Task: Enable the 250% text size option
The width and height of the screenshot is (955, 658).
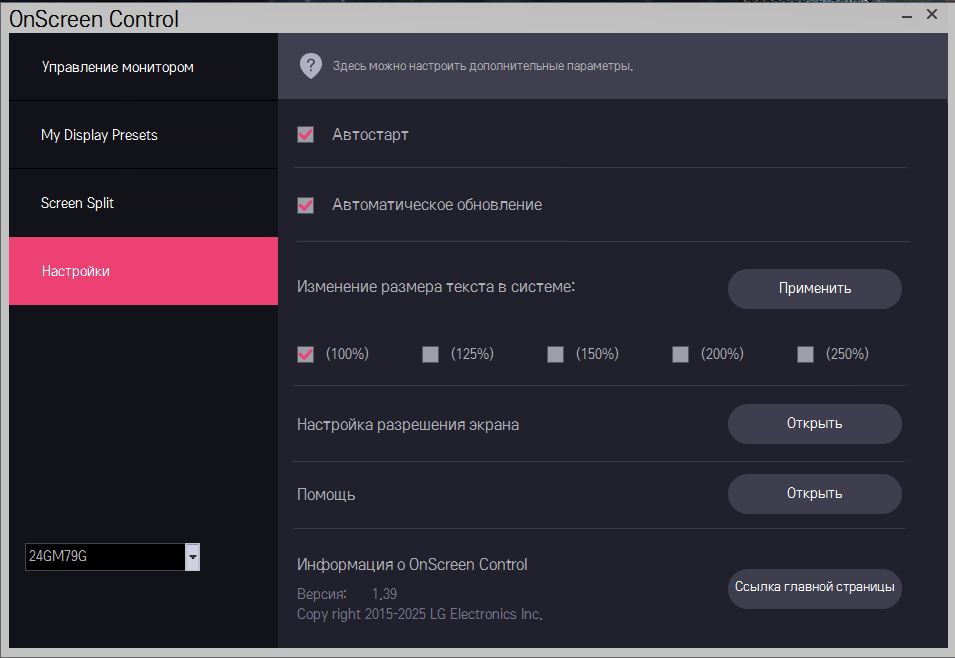Action: 806,354
